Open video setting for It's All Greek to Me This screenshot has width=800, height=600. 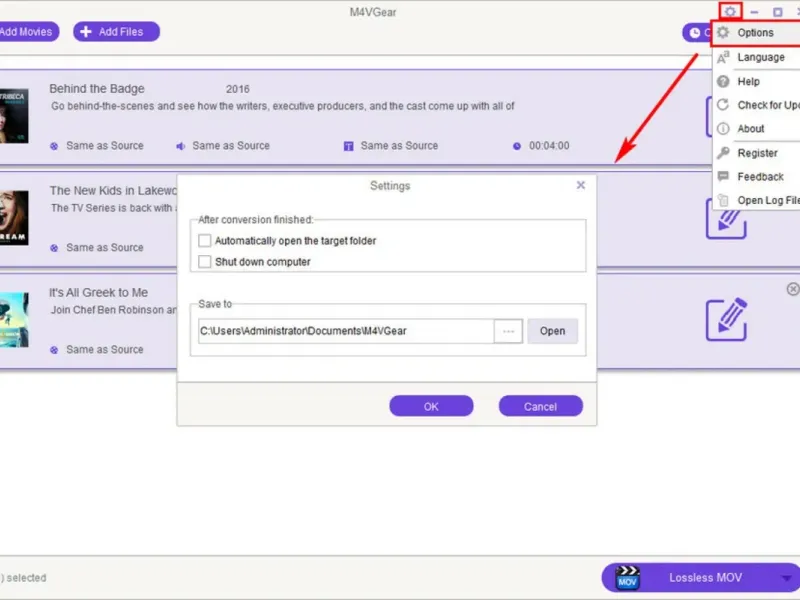tap(97, 350)
